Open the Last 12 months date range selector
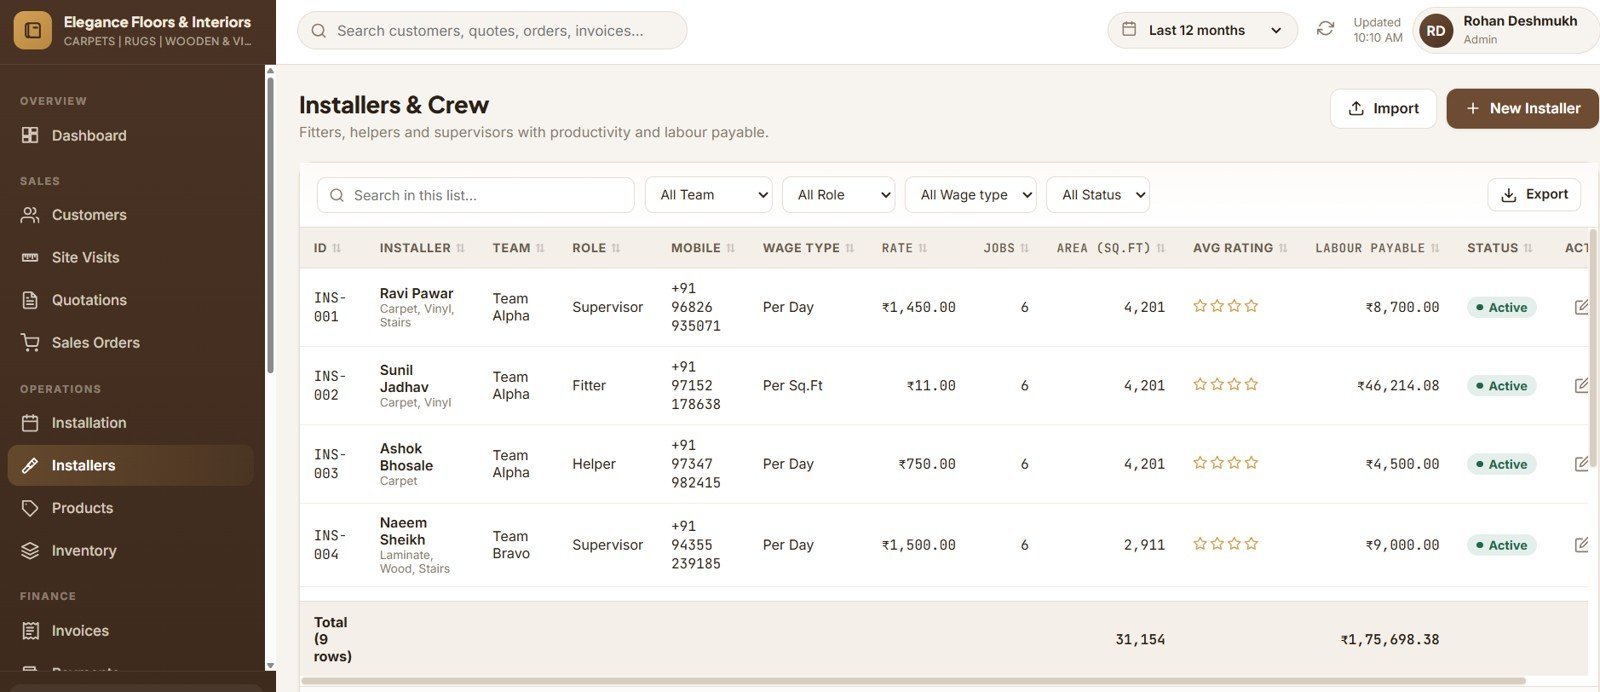The image size is (1600, 692). click(1202, 30)
